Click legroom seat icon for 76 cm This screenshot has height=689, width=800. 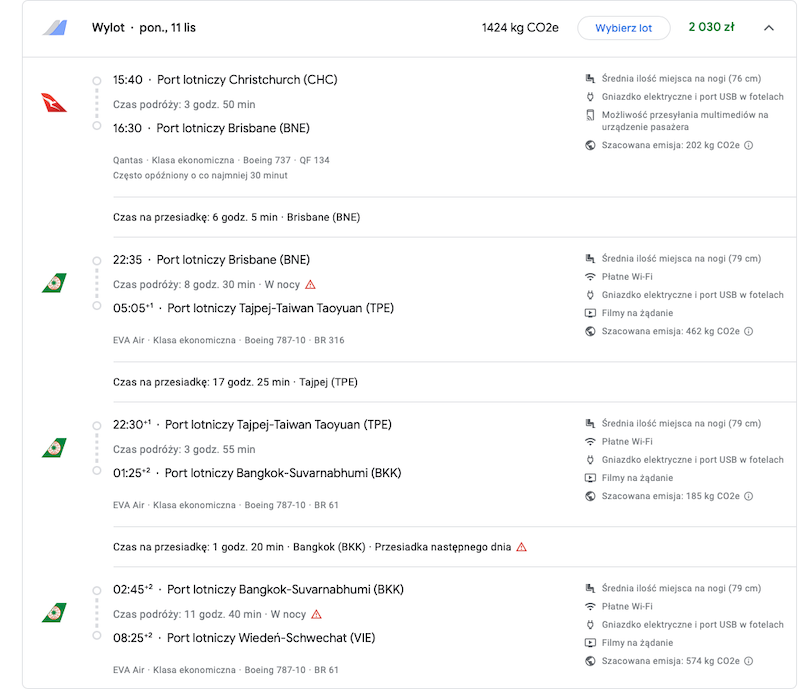[590, 79]
